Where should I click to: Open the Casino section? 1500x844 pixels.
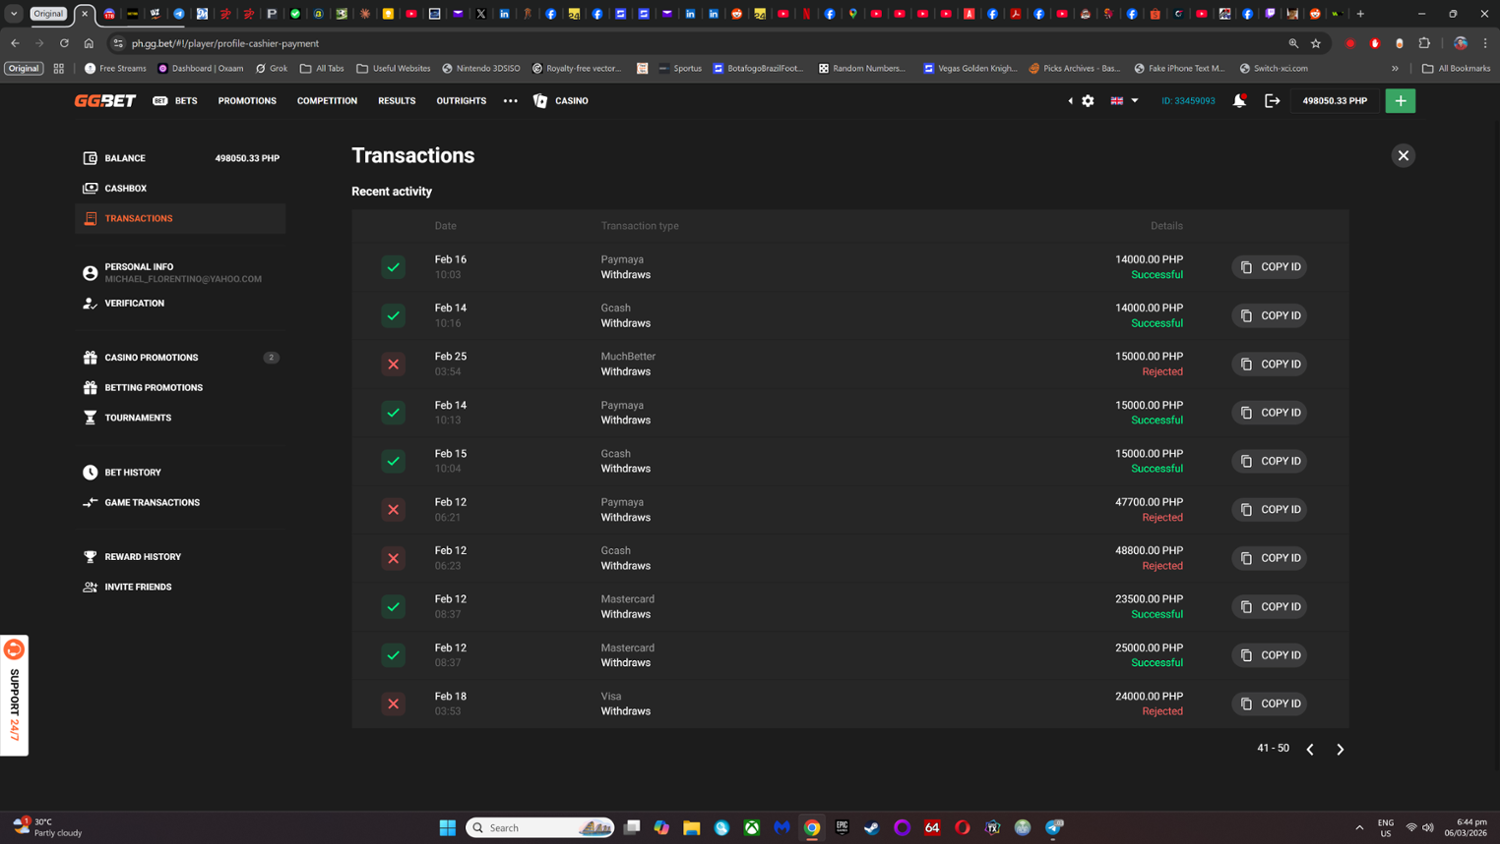(x=561, y=101)
